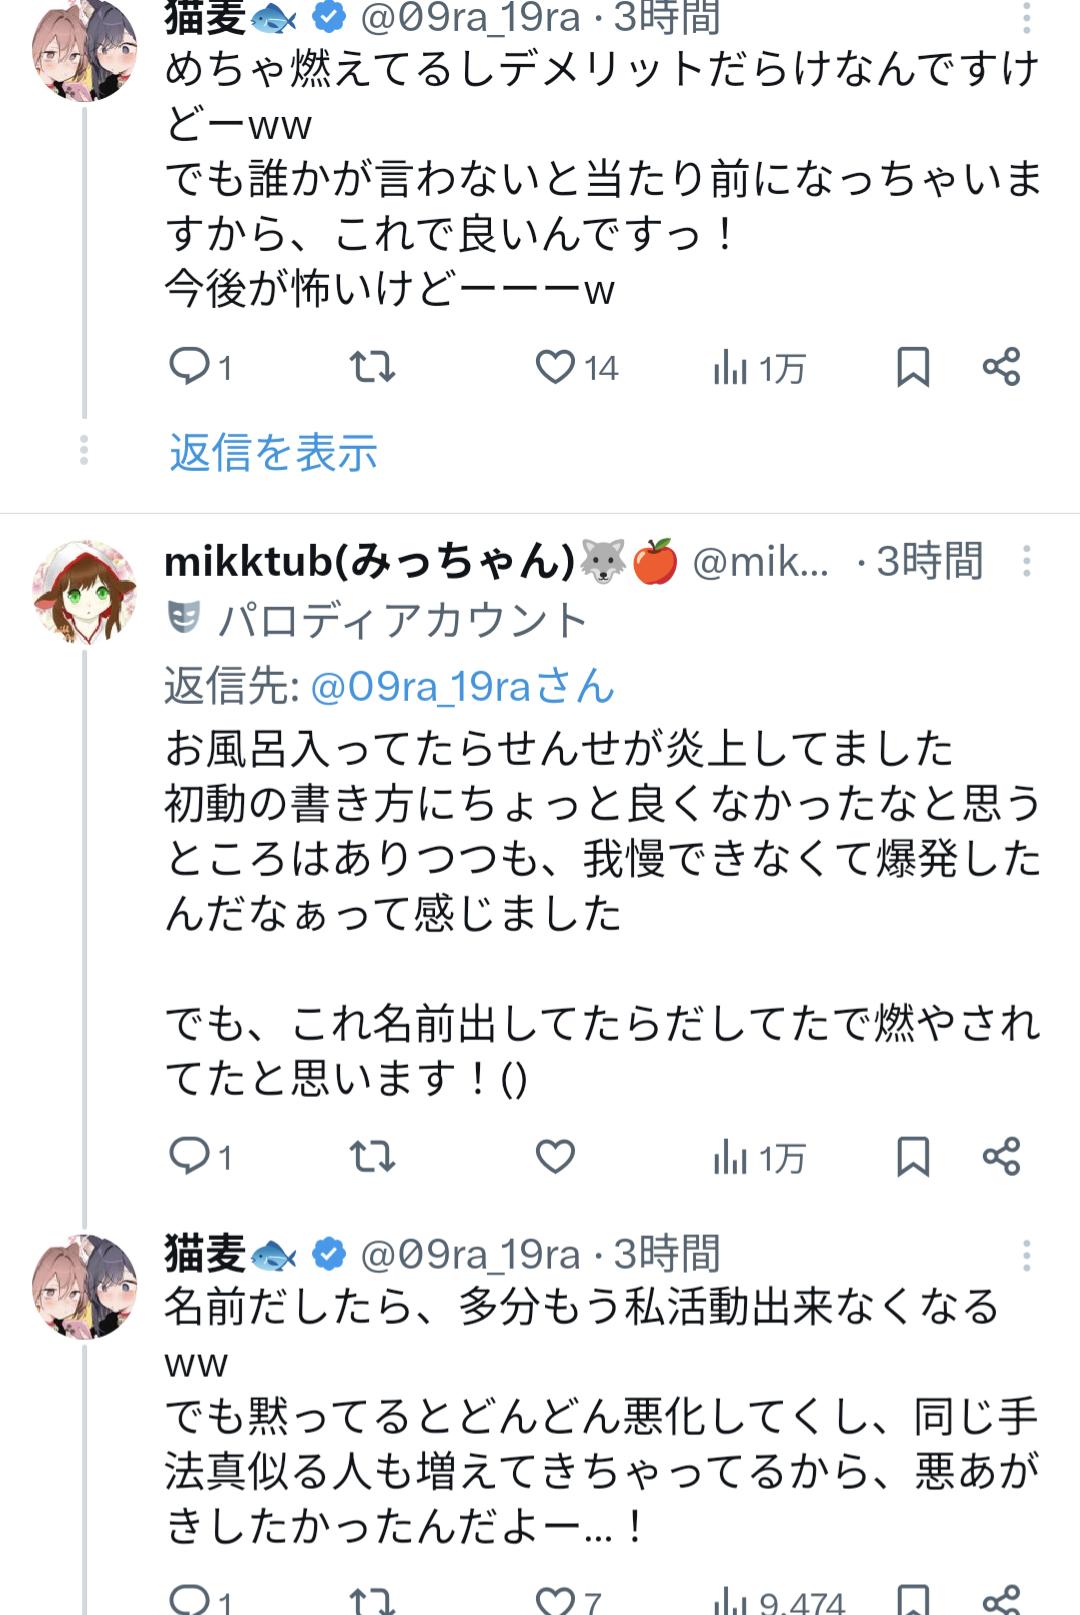Viewport: 1080px width, 1615px height.
Task: Bookmark the mikktub tweet
Action: [x=913, y=1157]
